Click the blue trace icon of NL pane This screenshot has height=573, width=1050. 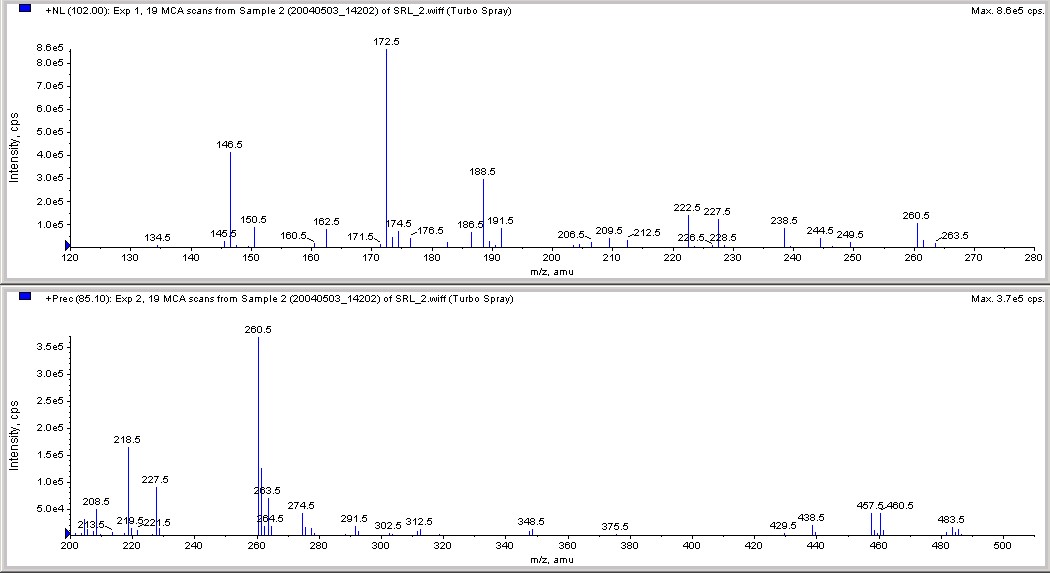25,9
